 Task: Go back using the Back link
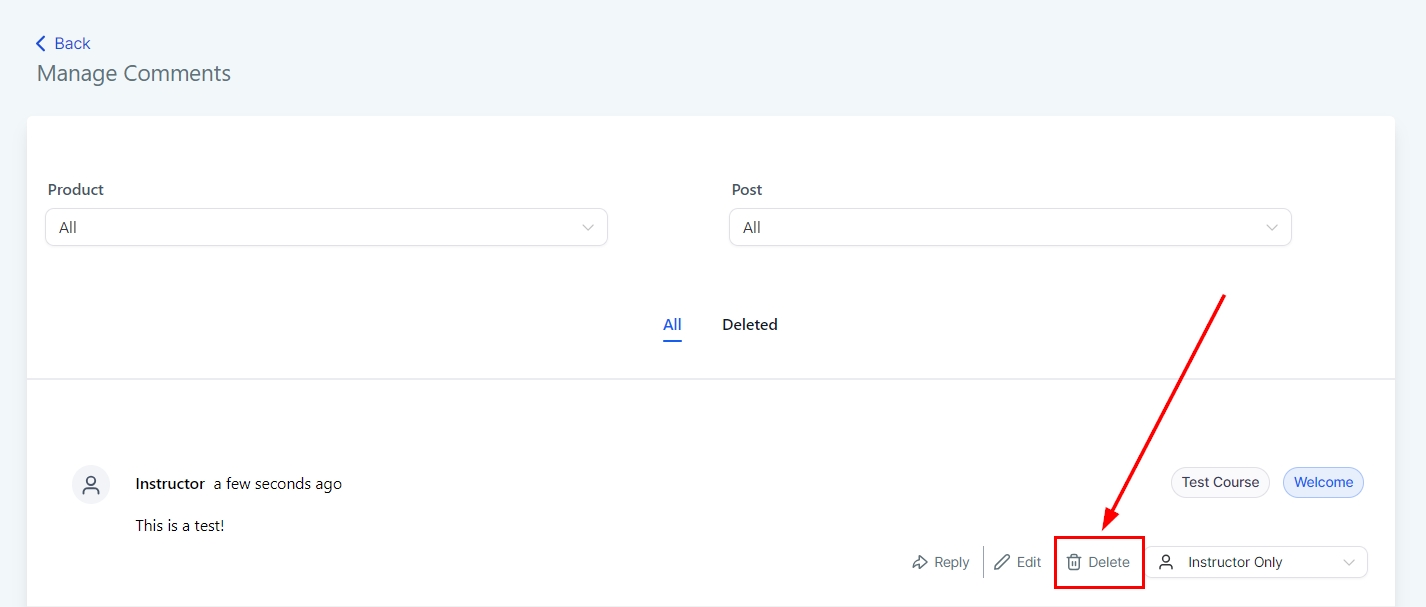pos(72,43)
